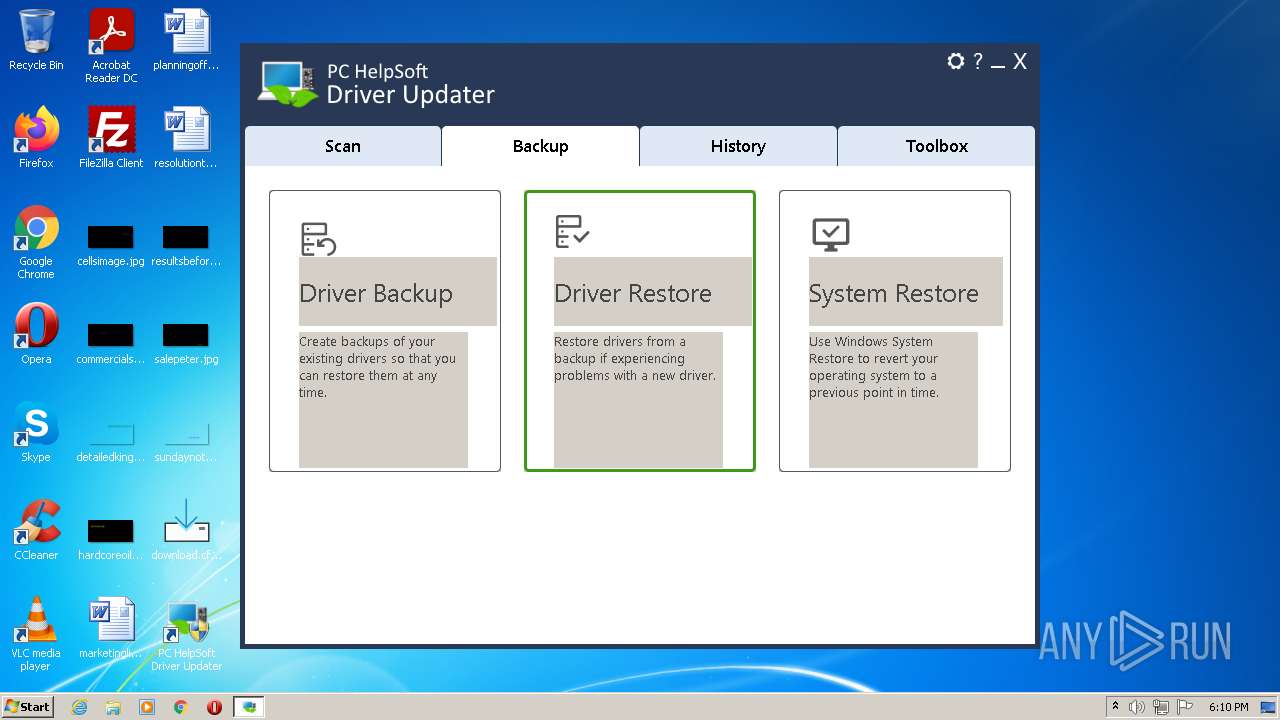Select Acrobat Reader DC desktop shortcut

(111, 46)
